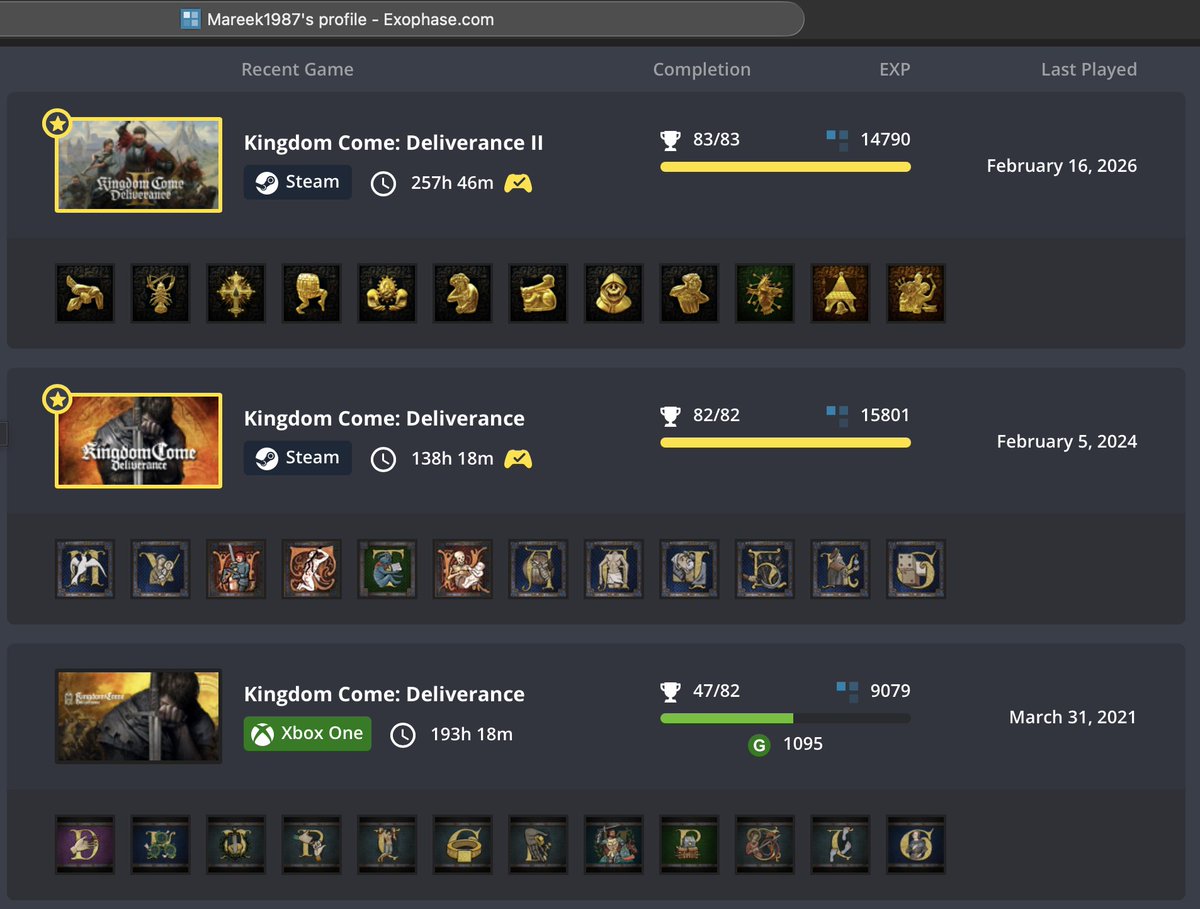Select the golden ring letter G achievement

pyautogui.click(x=462, y=845)
